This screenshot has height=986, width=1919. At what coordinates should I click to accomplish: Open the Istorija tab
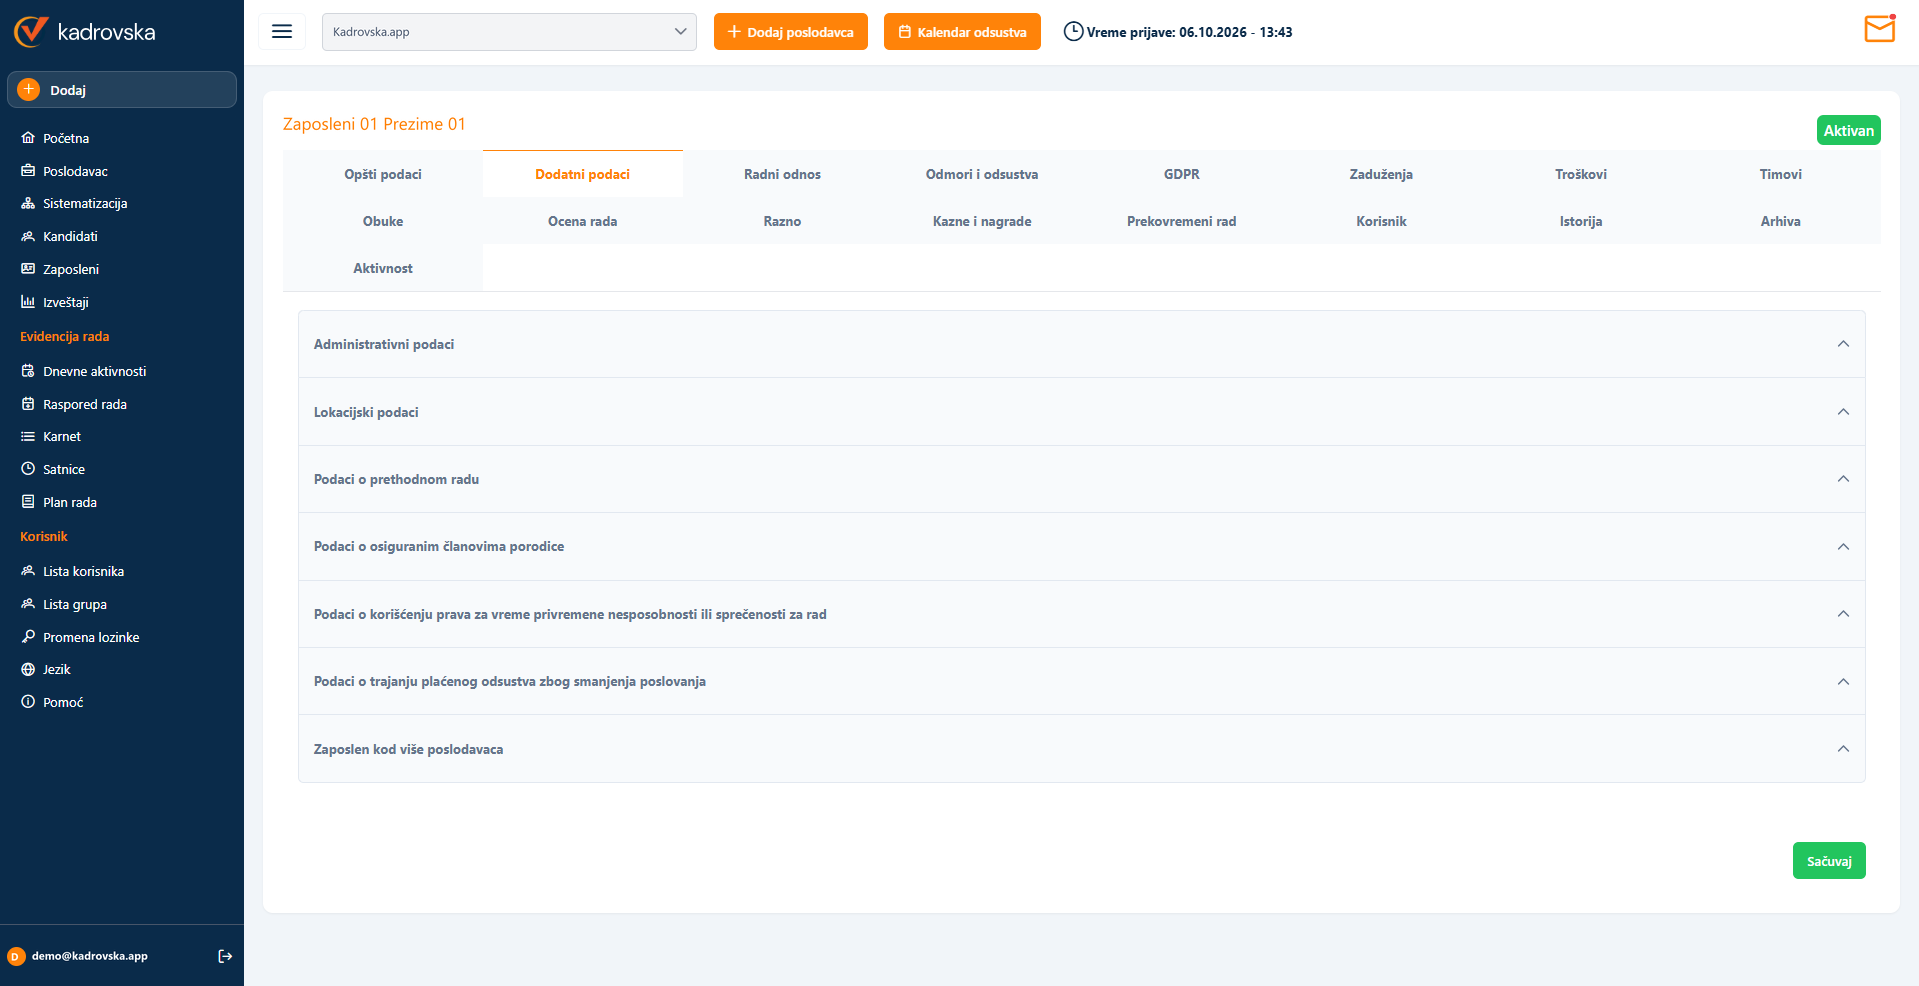coord(1581,221)
